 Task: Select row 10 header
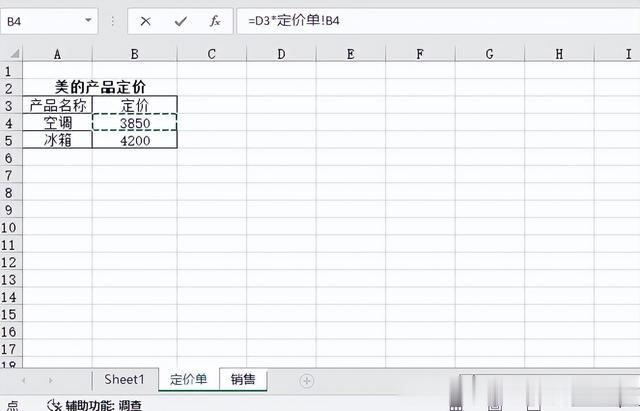point(9,227)
